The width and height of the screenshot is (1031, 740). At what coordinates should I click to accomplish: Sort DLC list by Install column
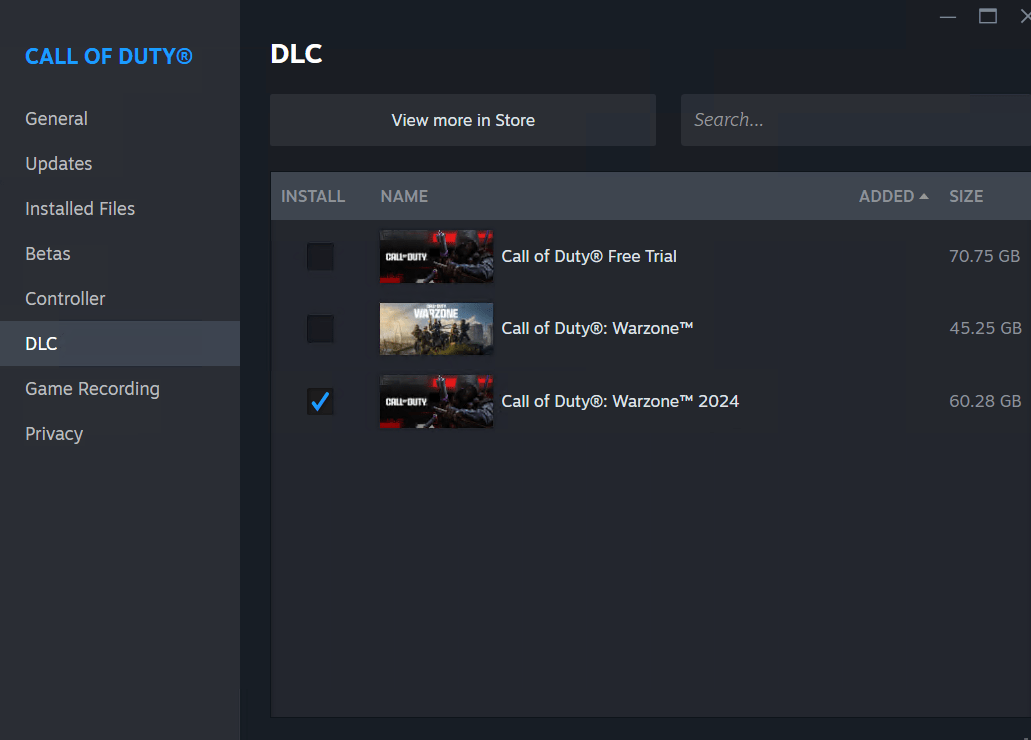point(313,196)
